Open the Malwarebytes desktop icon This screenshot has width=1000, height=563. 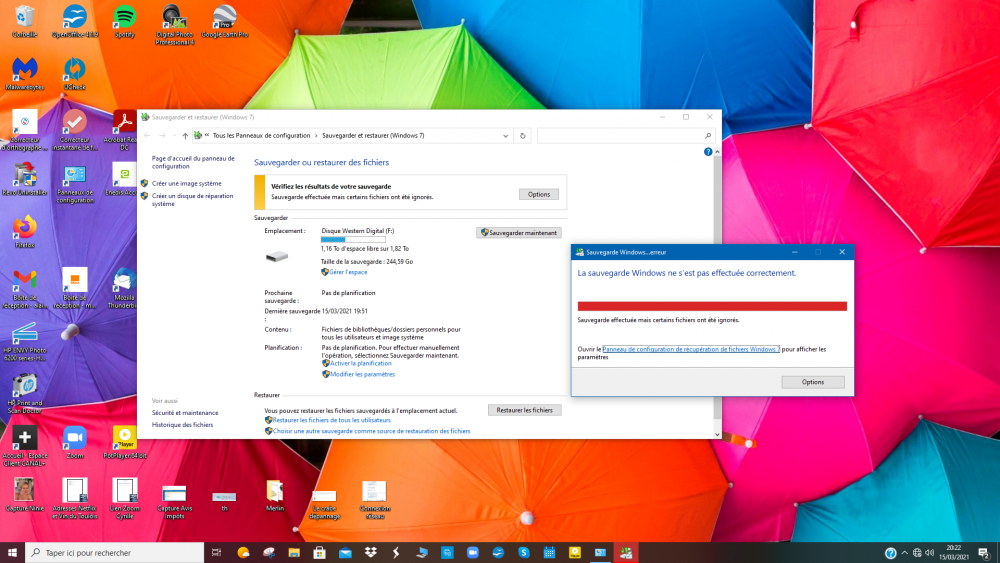25,70
